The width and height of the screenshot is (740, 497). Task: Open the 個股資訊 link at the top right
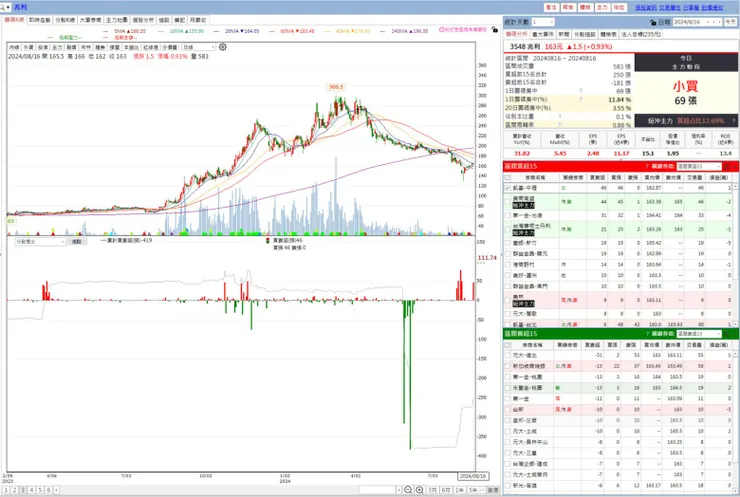point(645,8)
